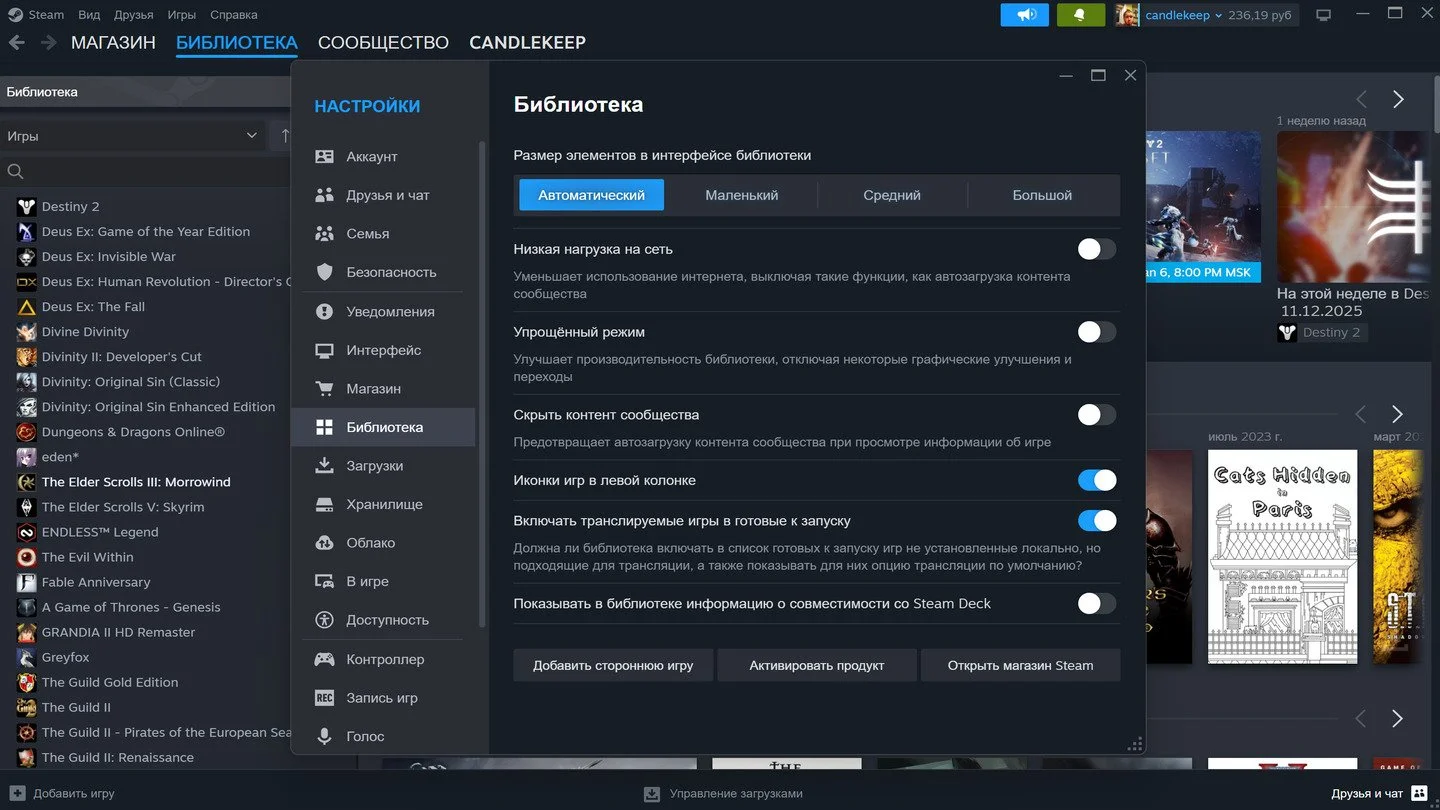Open Cats Hidden in Paris cover
Viewport: 1440px width, 810px height.
(1283, 557)
